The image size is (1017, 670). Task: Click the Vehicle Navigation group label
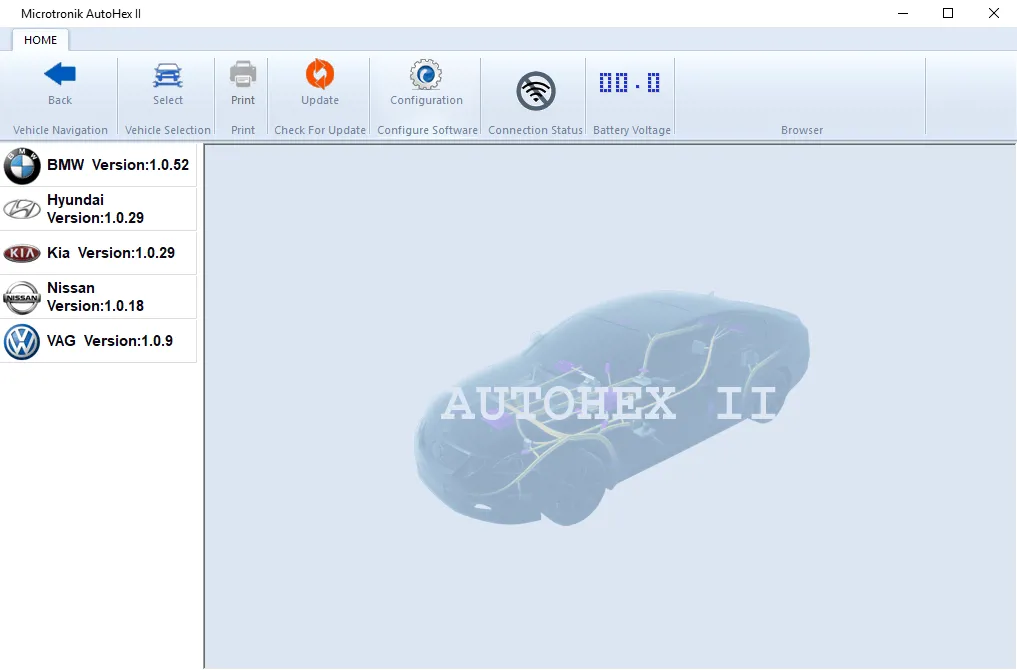tap(60, 130)
